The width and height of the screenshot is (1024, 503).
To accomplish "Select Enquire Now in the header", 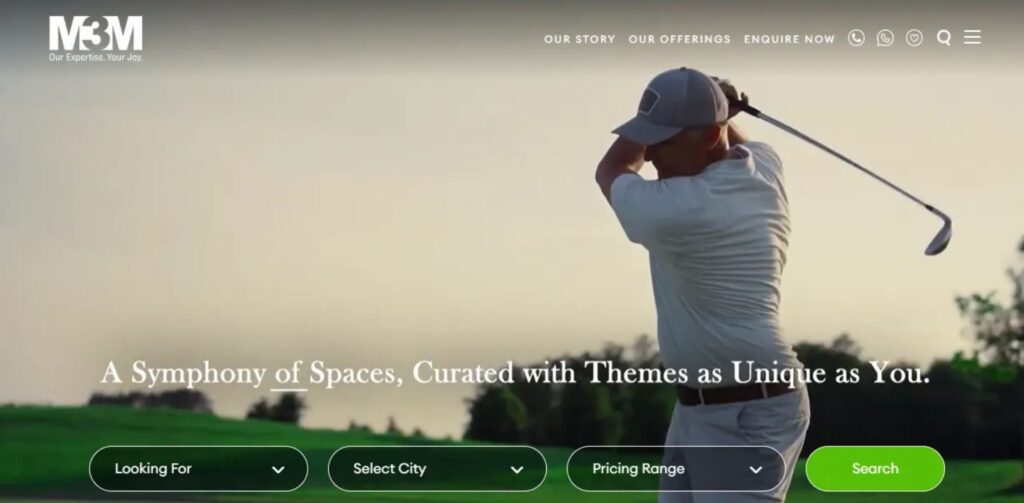I will click(x=789, y=39).
